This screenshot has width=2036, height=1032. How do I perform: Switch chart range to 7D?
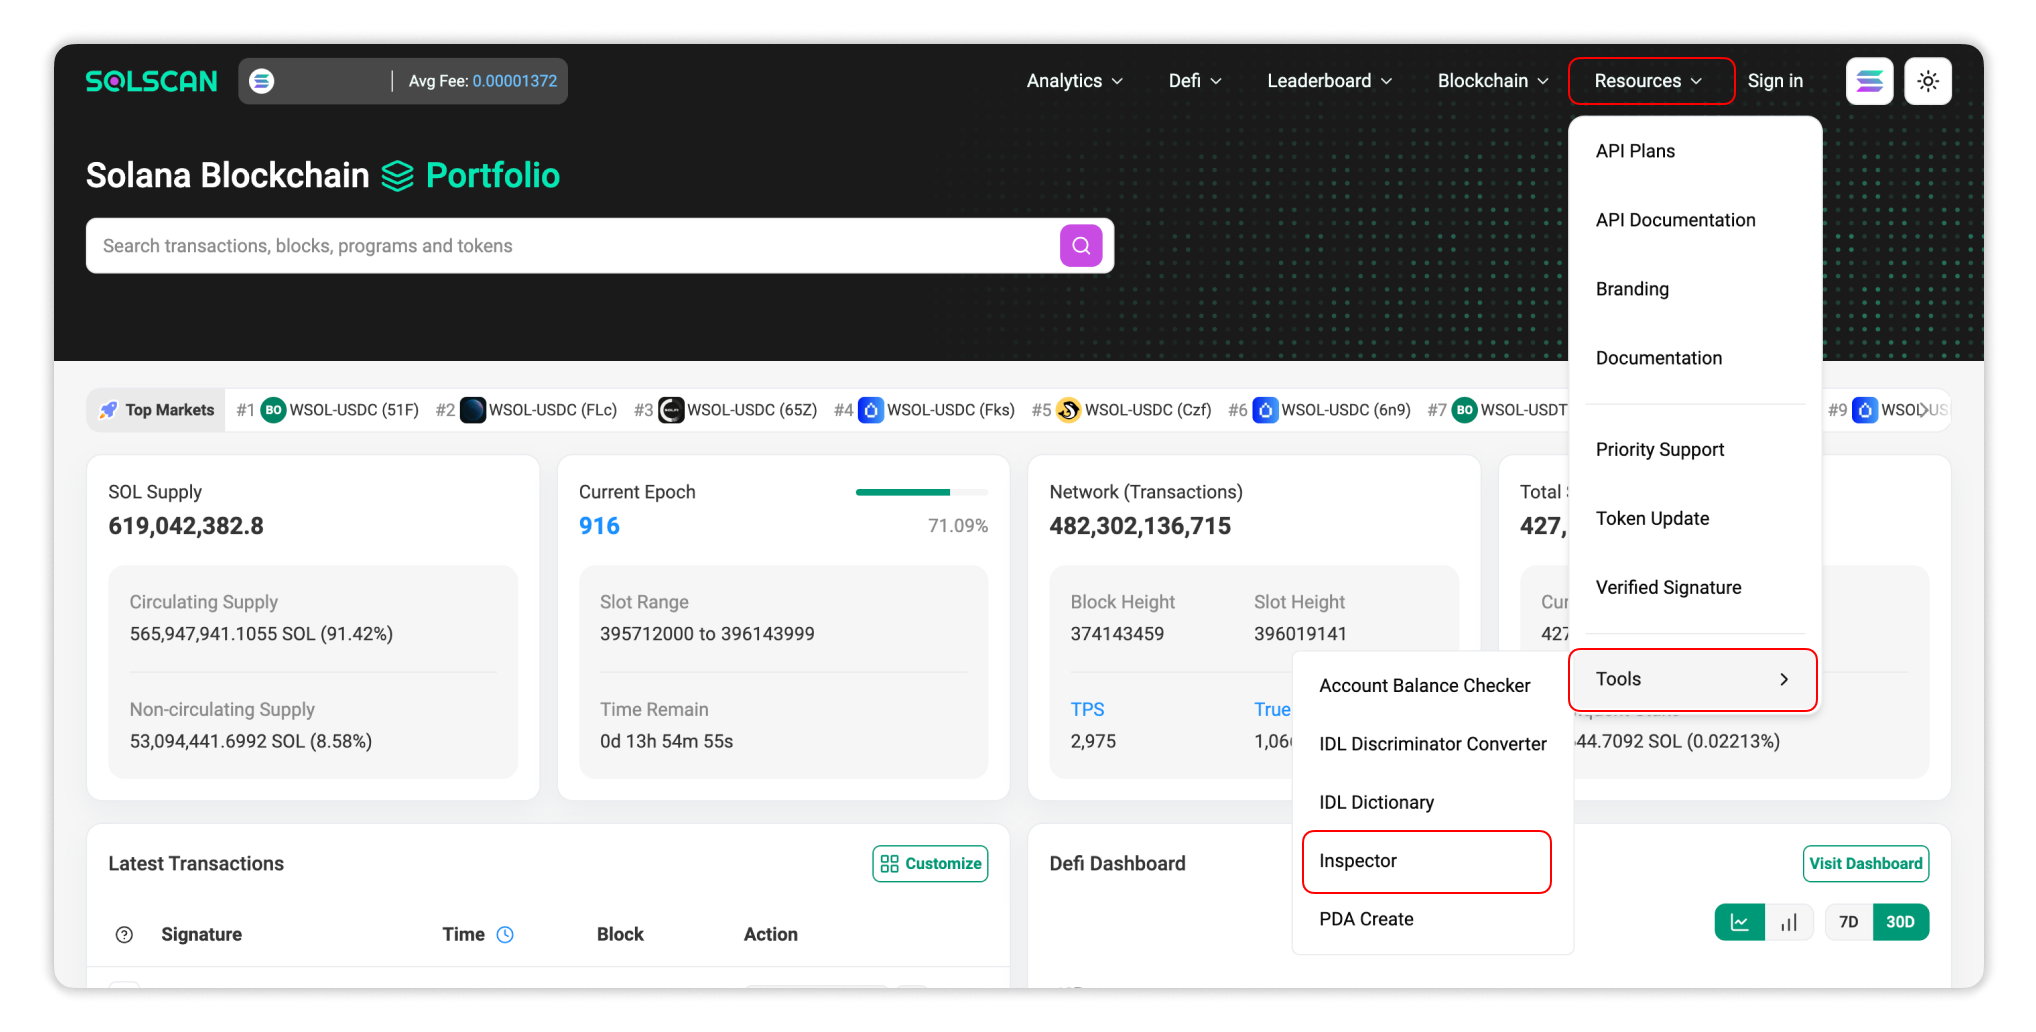click(1848, 922)
